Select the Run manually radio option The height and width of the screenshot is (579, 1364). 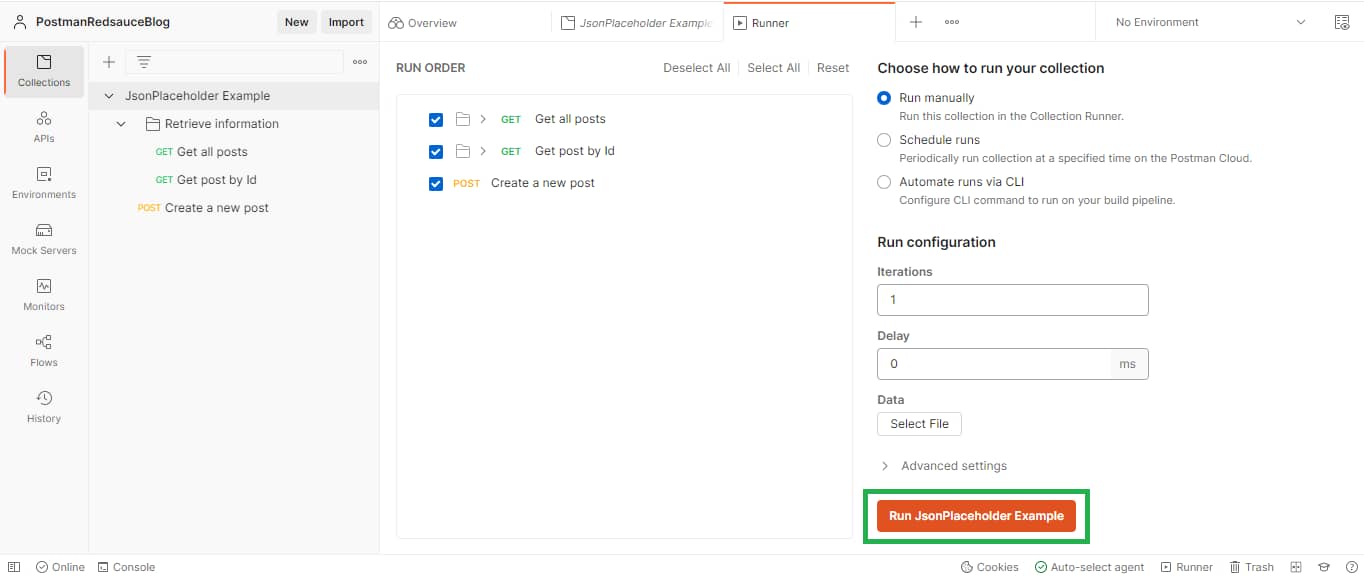[x=884, y=98]
